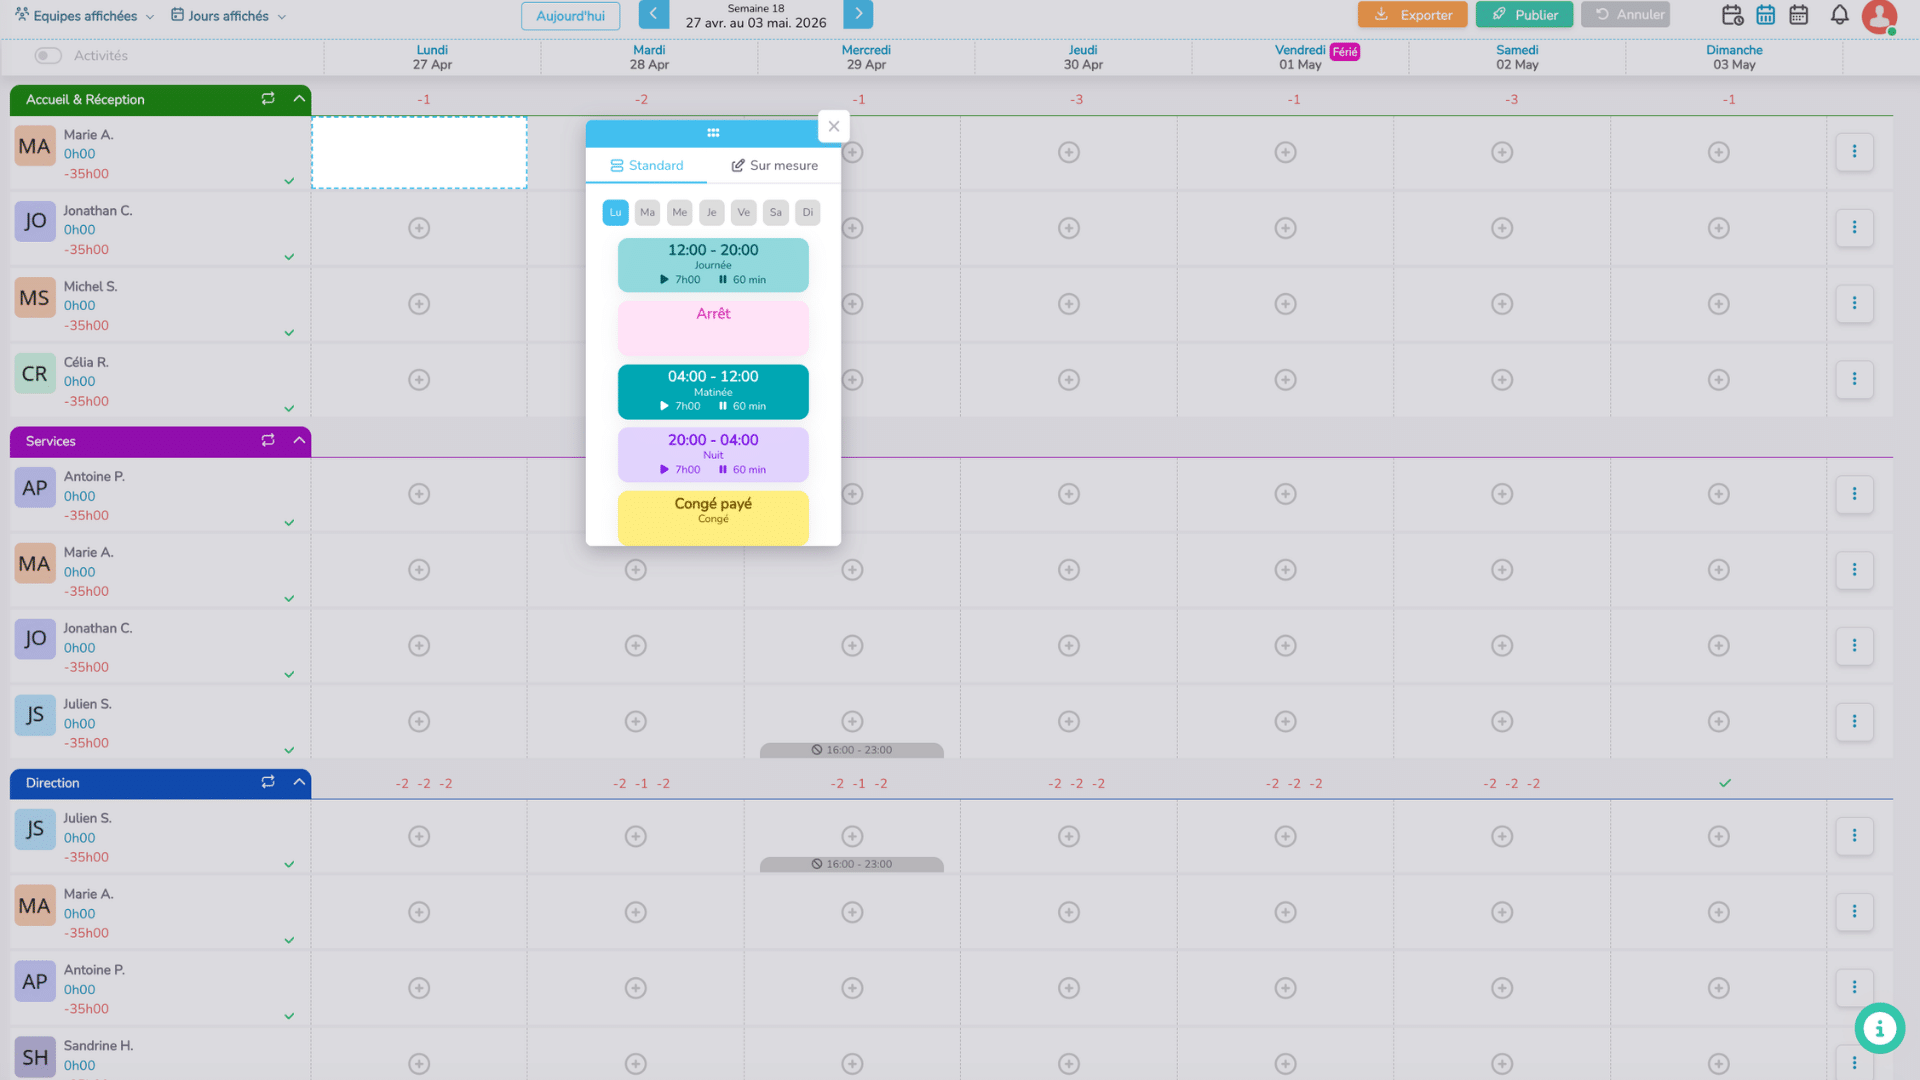Expand Jonathan C. details chevron in Accueil
This screenshot has width=1920, height=1080.
point(289,257)
